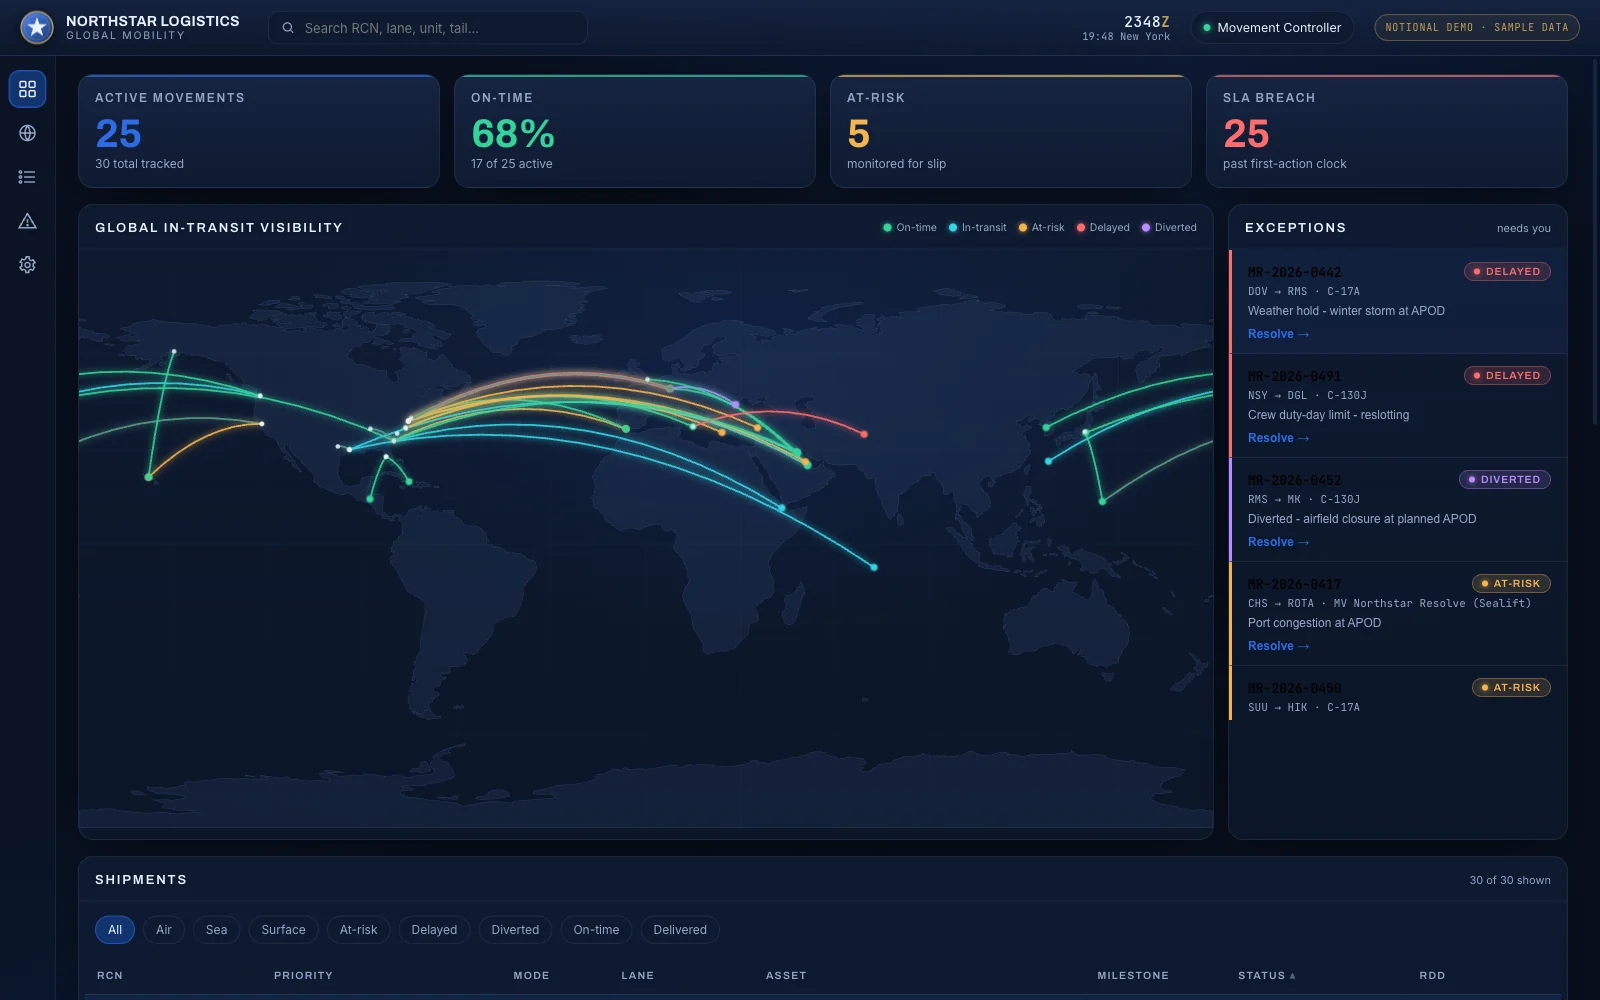The image size is (1600, 1000).
Task: Focus the Search RCN, lane, unit field
Action: (x=428, y=28)
